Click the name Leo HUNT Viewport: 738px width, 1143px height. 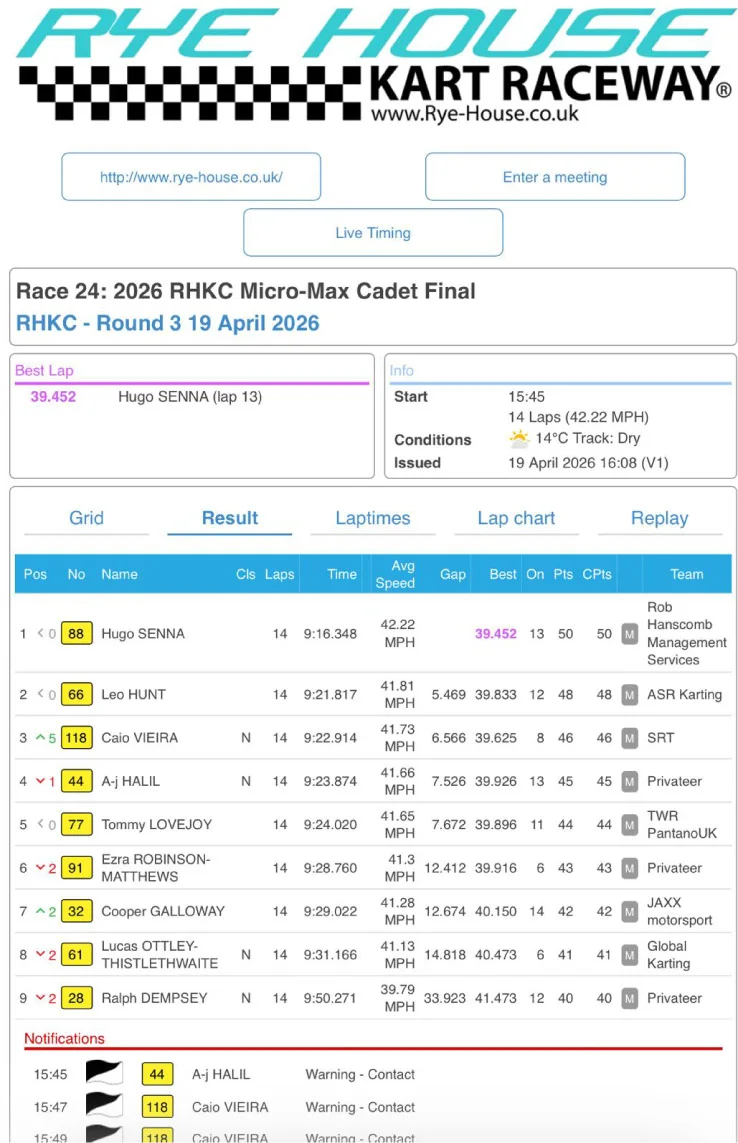click(133, 695)
